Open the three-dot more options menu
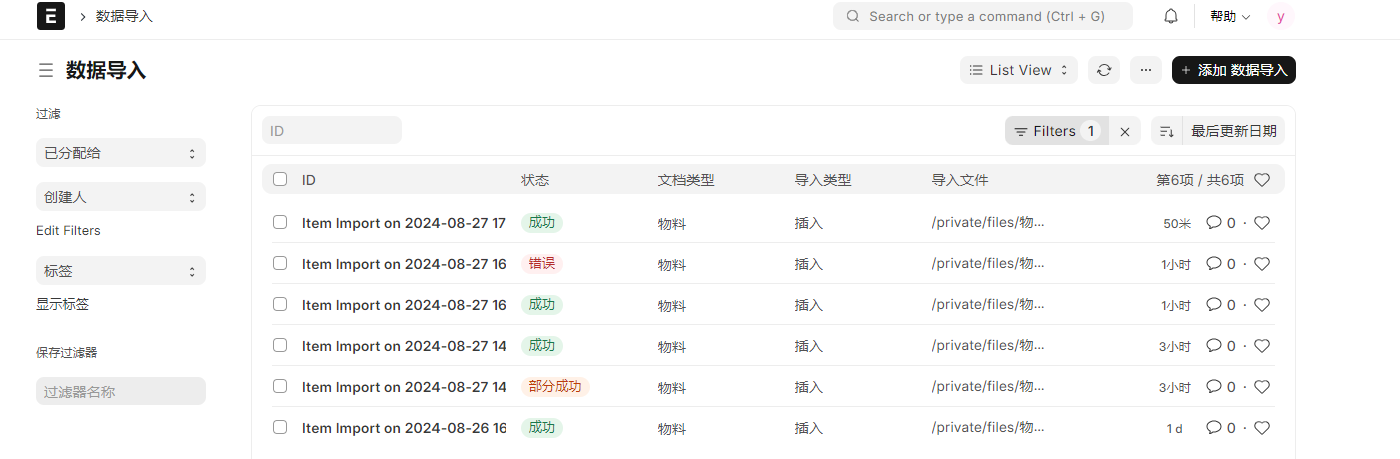1400x459 pixels. (1145, 70)
